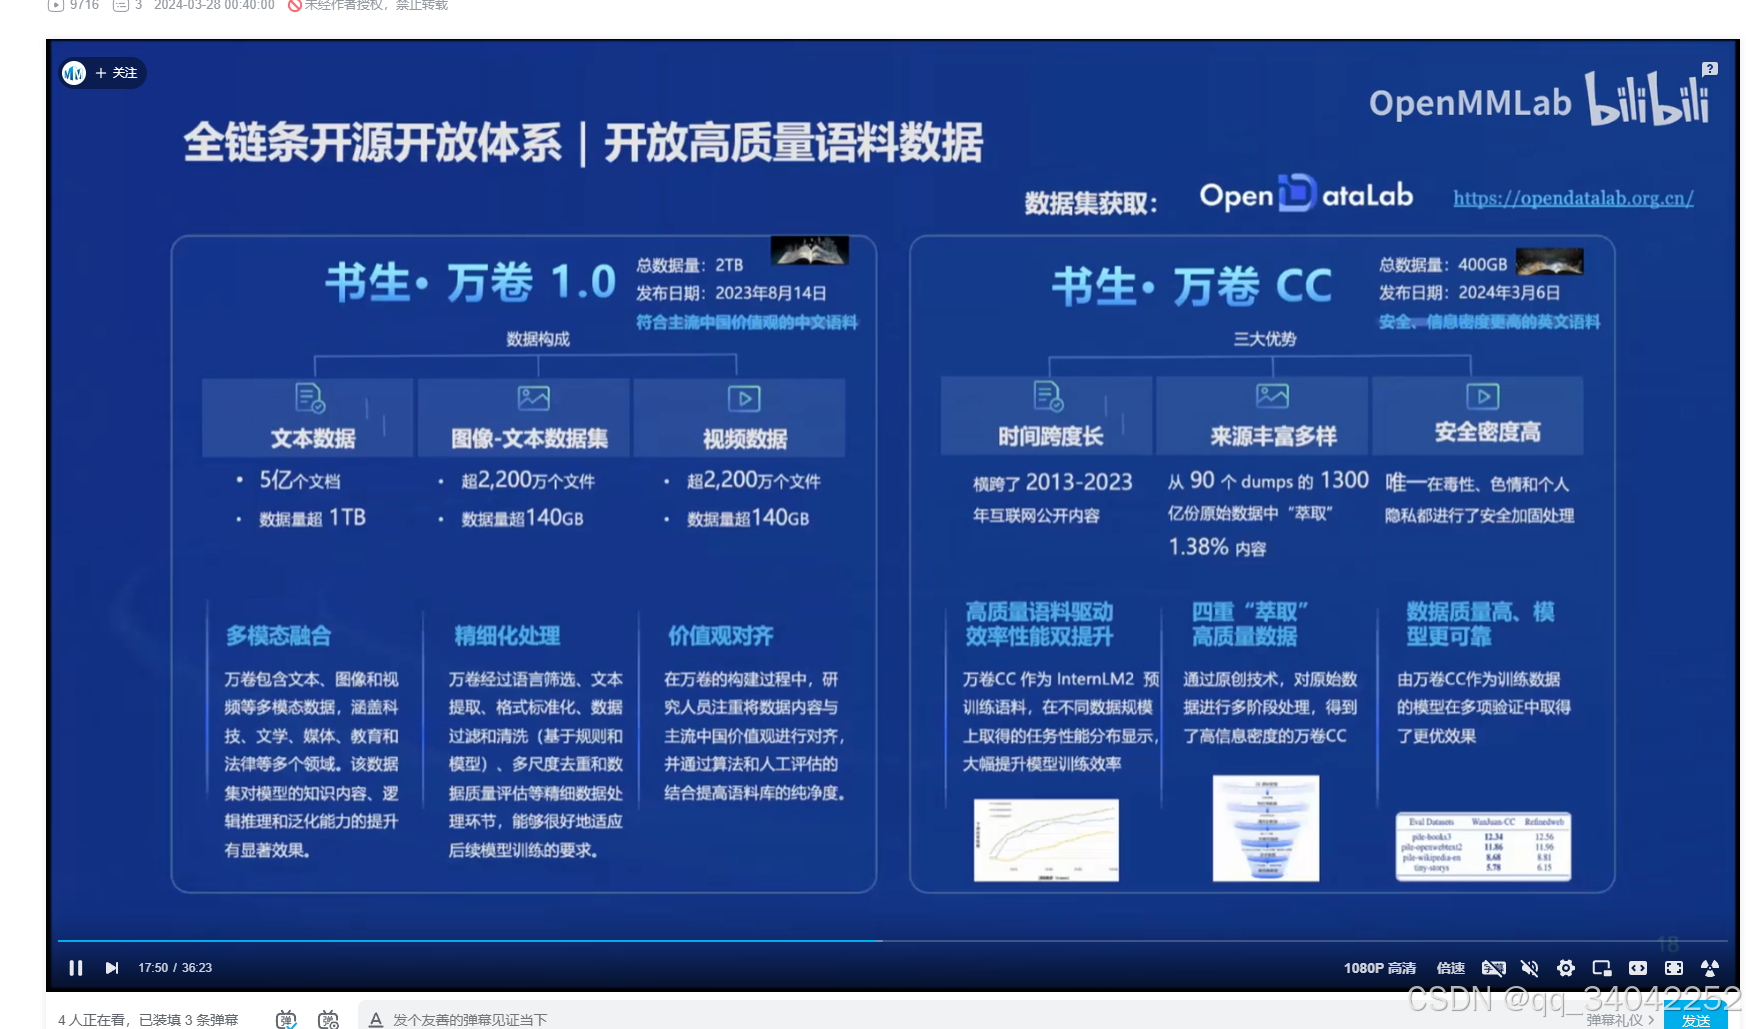Click the 17:50 / 36:23 time display

[175, 968]
